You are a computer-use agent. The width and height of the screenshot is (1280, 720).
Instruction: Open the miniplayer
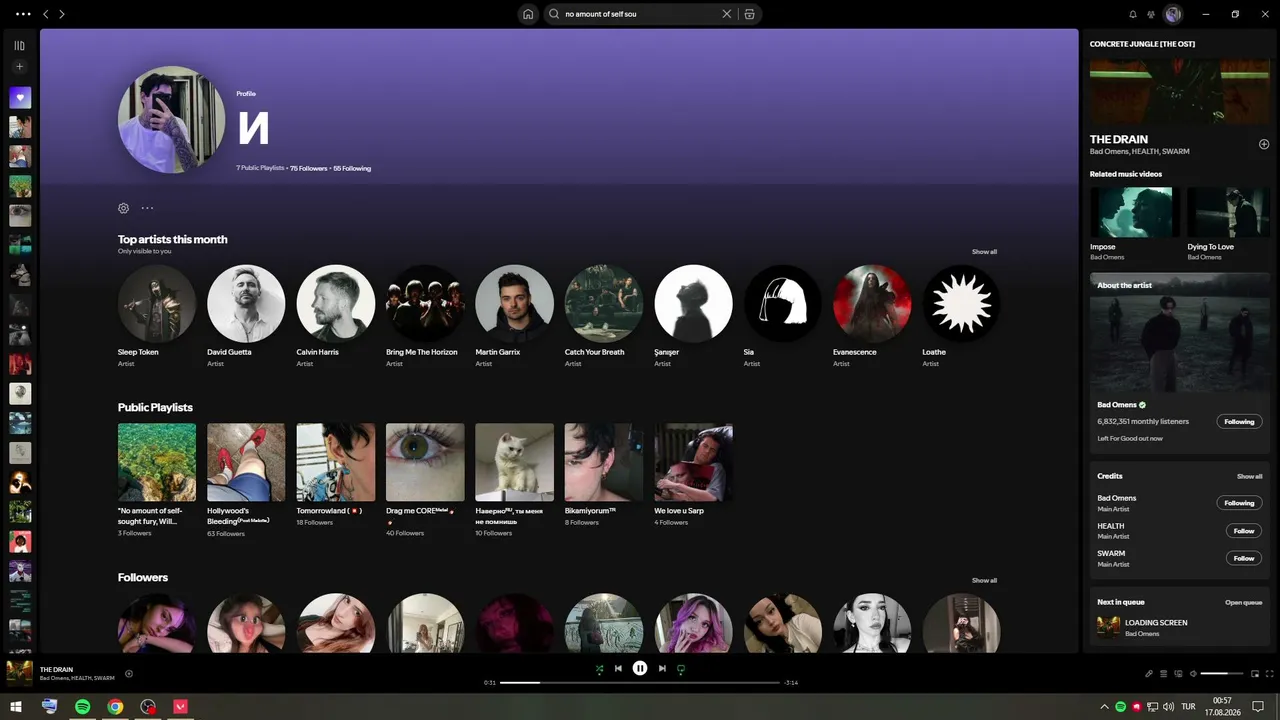point(1255,673)
